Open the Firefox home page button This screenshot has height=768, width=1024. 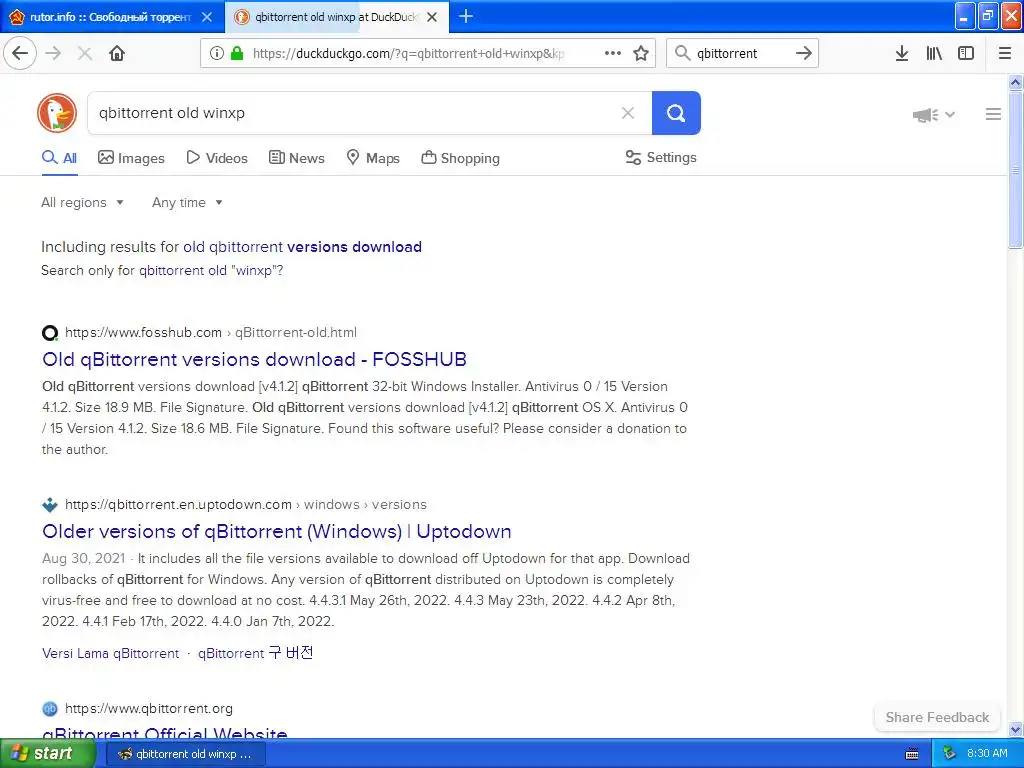pyautogui.click(x=117, y=53)
